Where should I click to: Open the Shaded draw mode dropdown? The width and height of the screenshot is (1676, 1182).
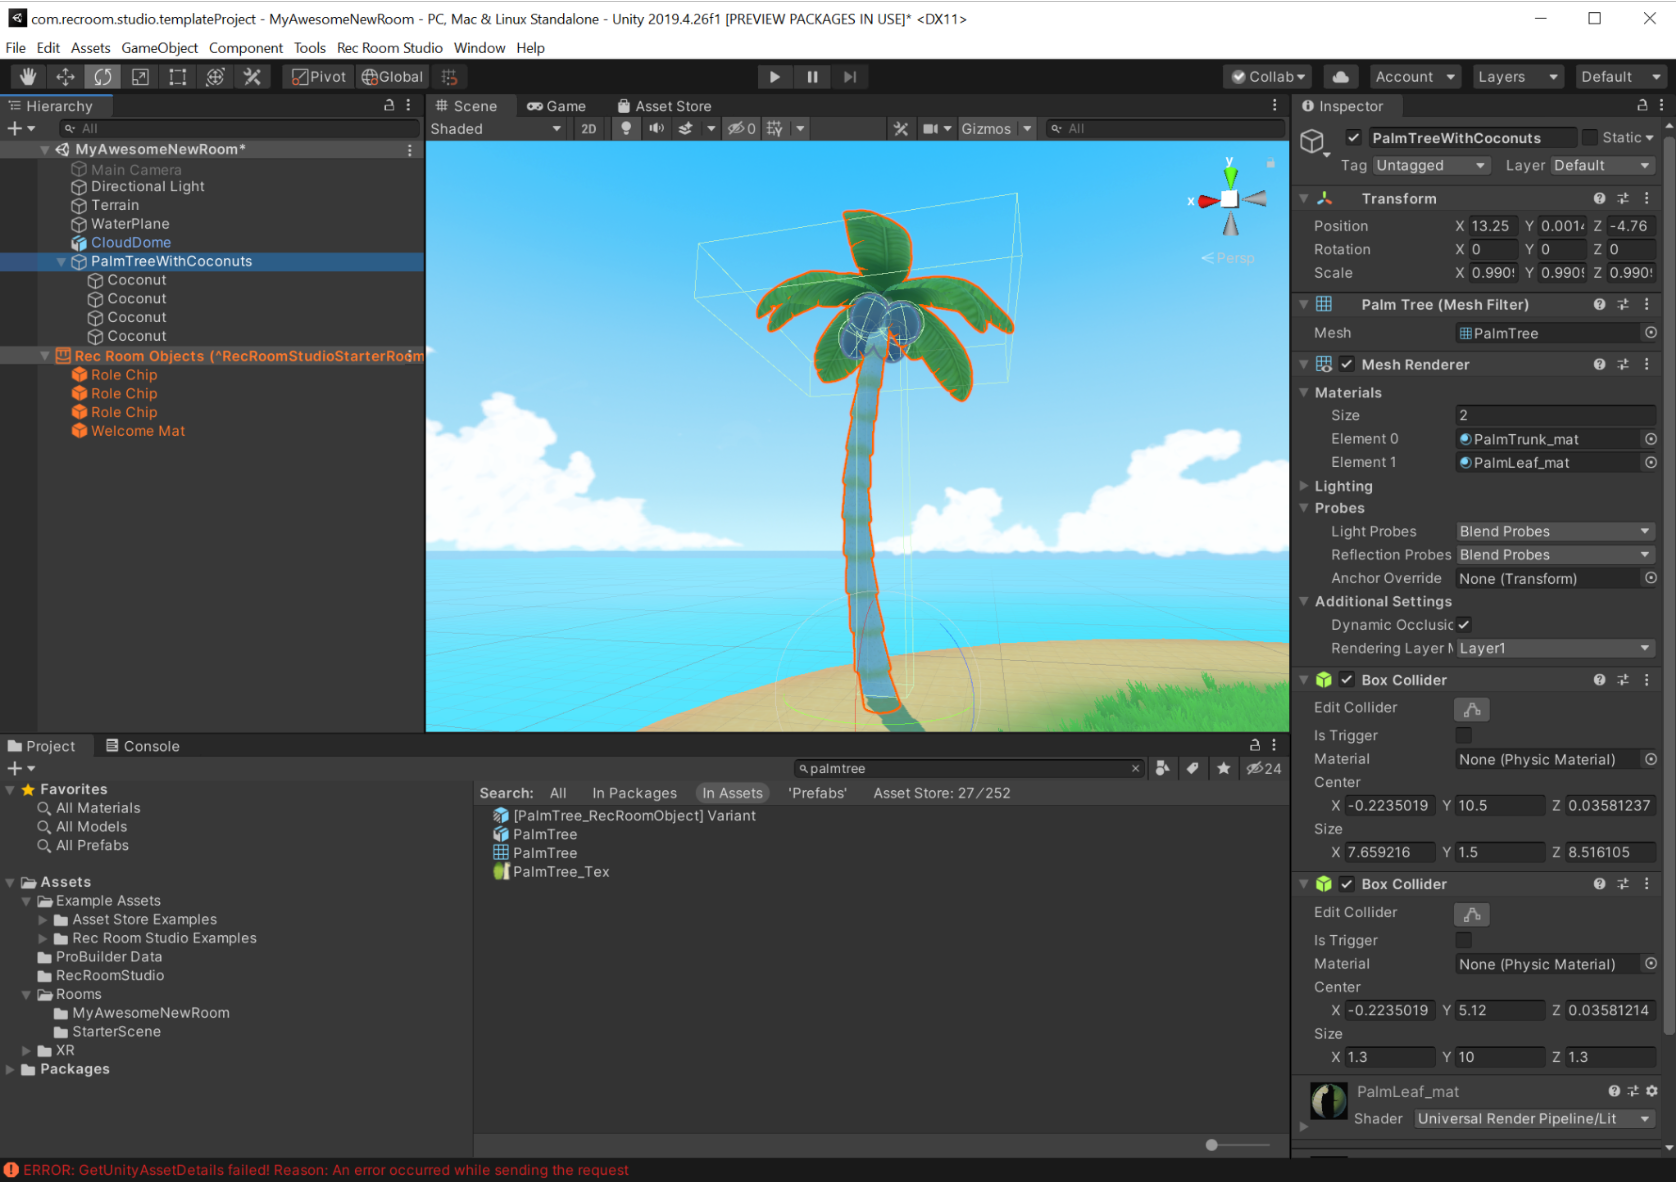pos(496,129)
